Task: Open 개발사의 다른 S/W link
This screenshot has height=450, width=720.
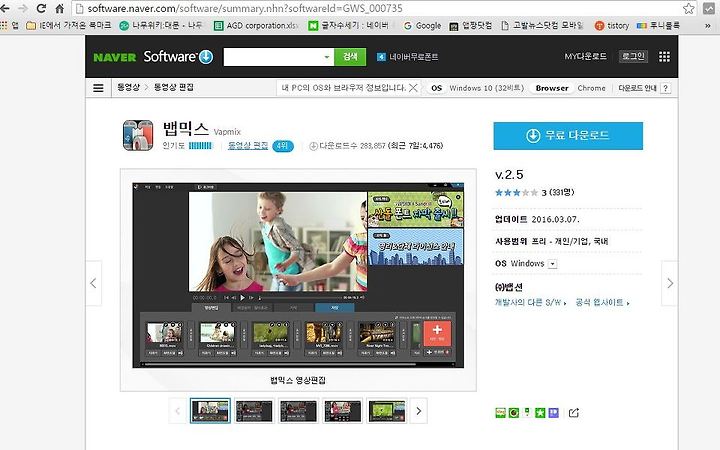Action: tap(530, 303)
